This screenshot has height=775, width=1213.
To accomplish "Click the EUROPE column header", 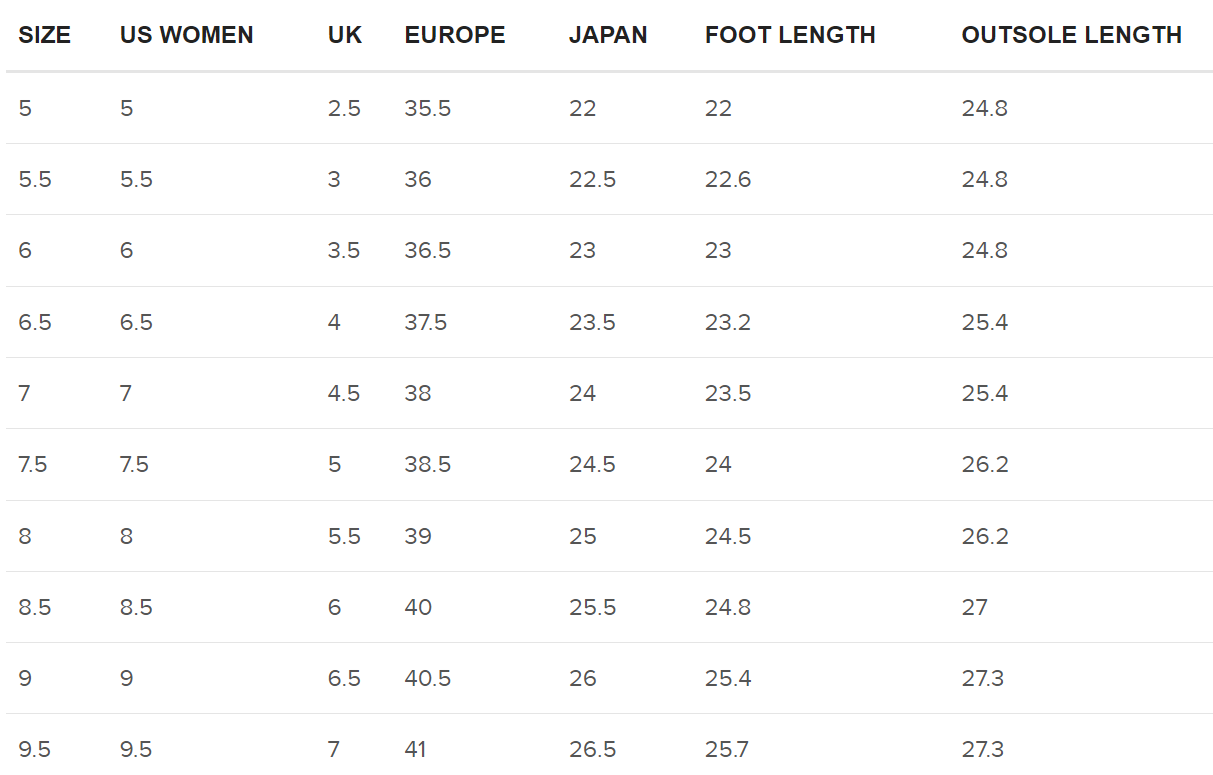I will coord(455,35).
